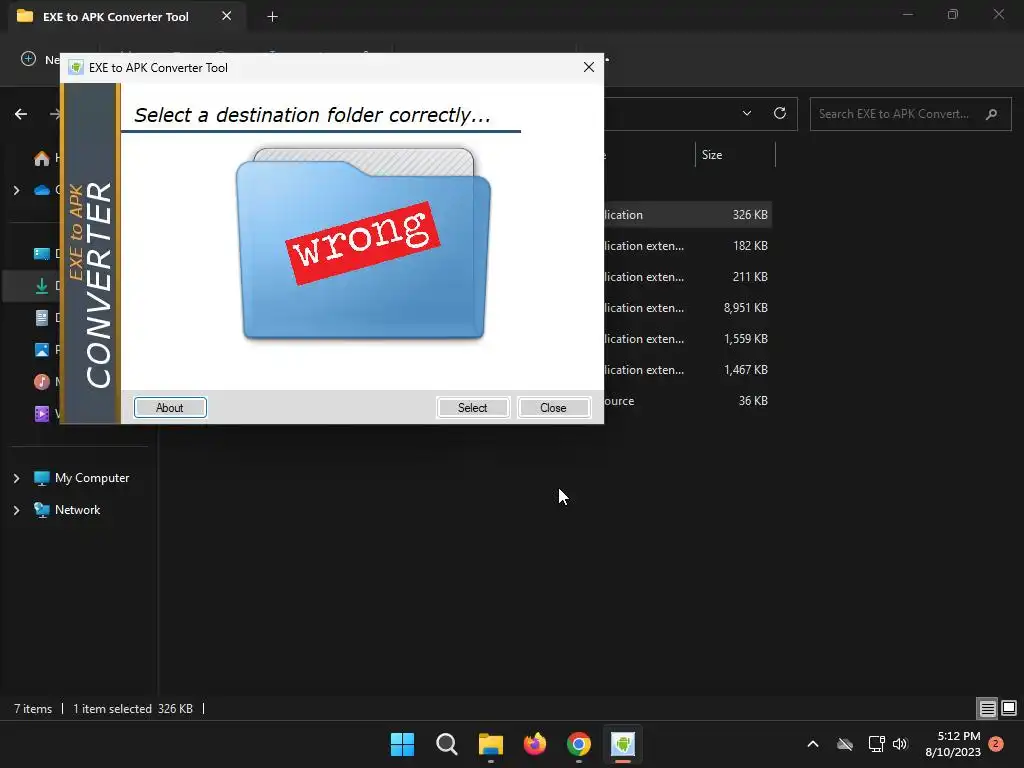Open Desktop icon in sidebar
Screen dimensions: 1024x768
(42, 253)
